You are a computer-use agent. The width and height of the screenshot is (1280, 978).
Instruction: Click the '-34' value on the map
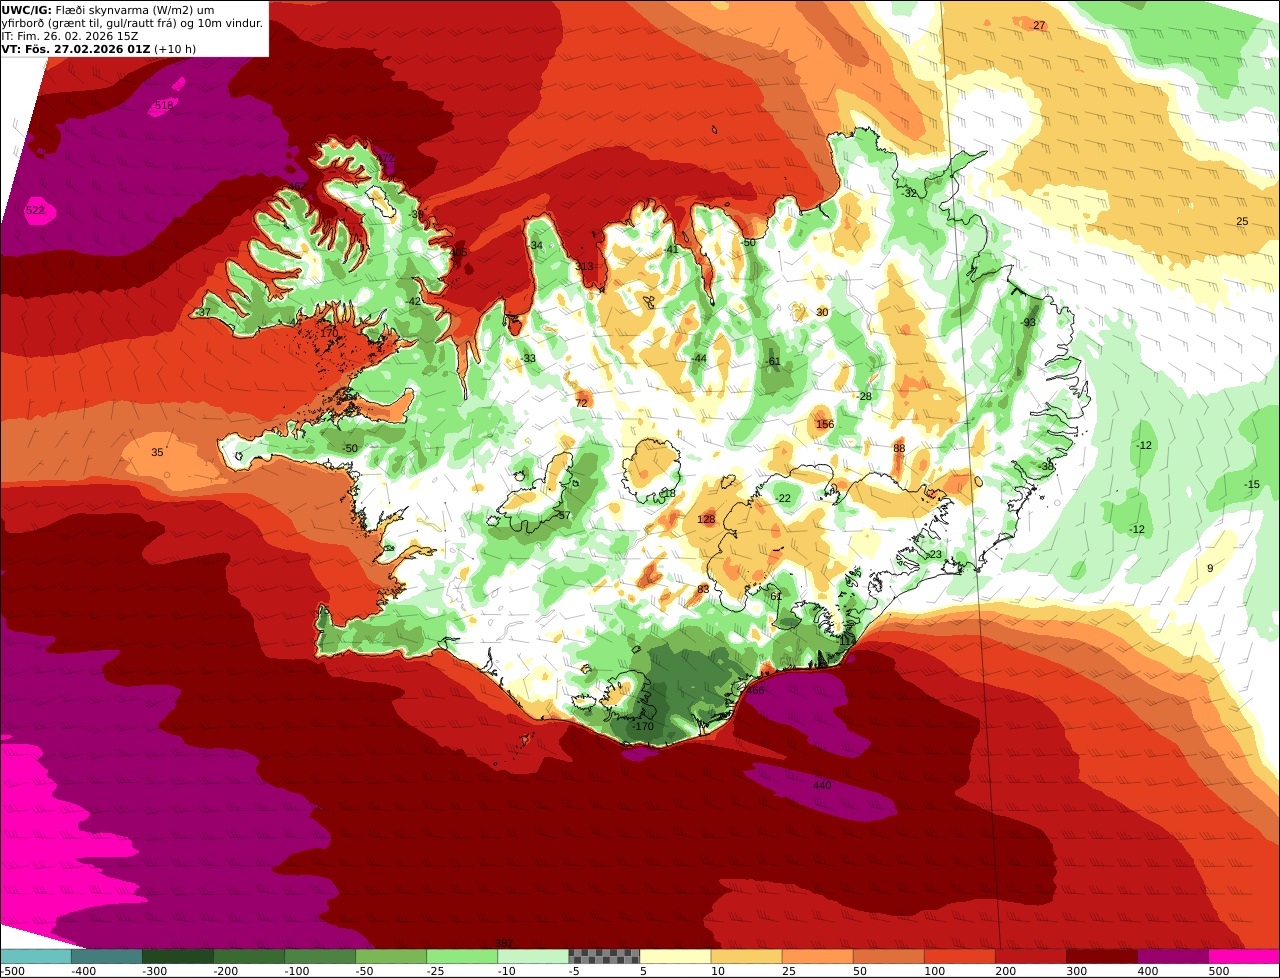(536, 245)
